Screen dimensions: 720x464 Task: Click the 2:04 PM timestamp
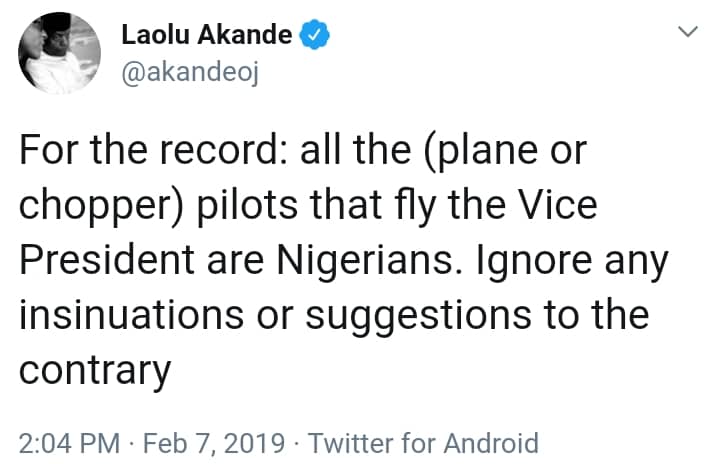[63, 442]
